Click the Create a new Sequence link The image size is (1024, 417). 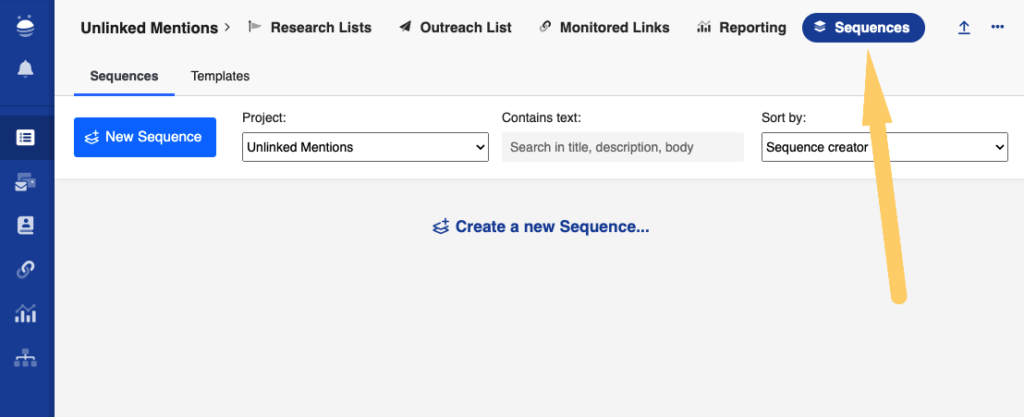pyautogui.click(x=541, y=227)
